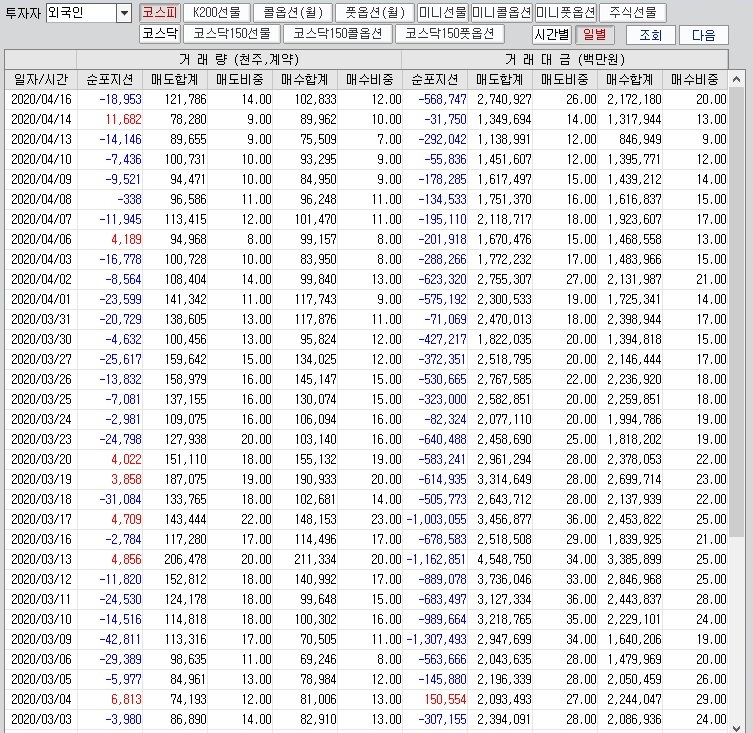
Task: Switch to 콜옵션(월) view
Action: coord(290,13)
